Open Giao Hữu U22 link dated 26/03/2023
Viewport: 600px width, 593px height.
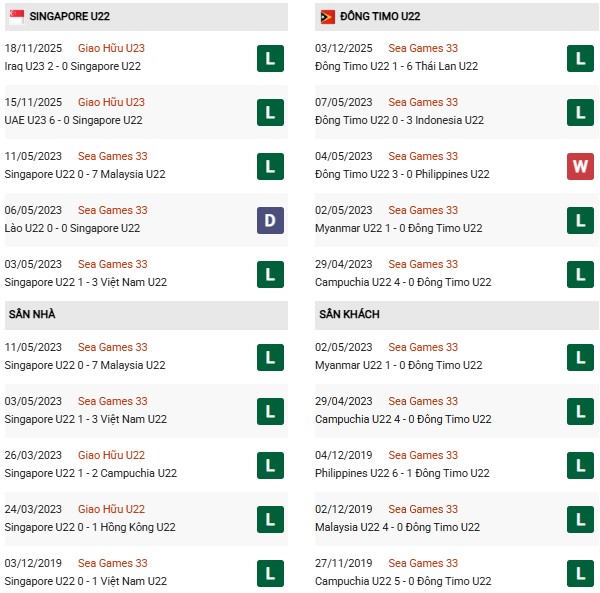(111, 455)
